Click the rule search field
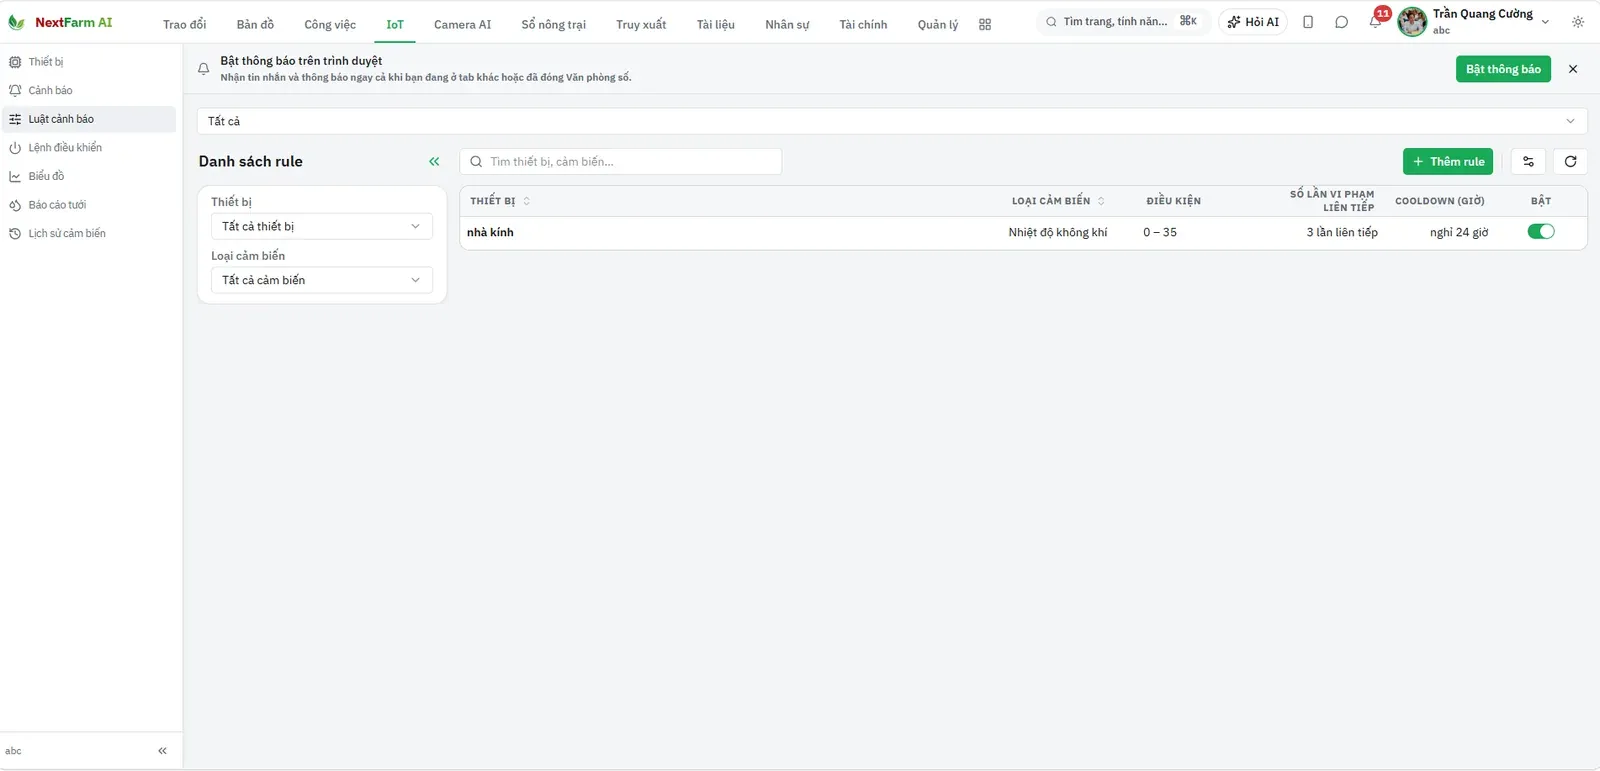 pyautogui.click(x=621, y=162)
